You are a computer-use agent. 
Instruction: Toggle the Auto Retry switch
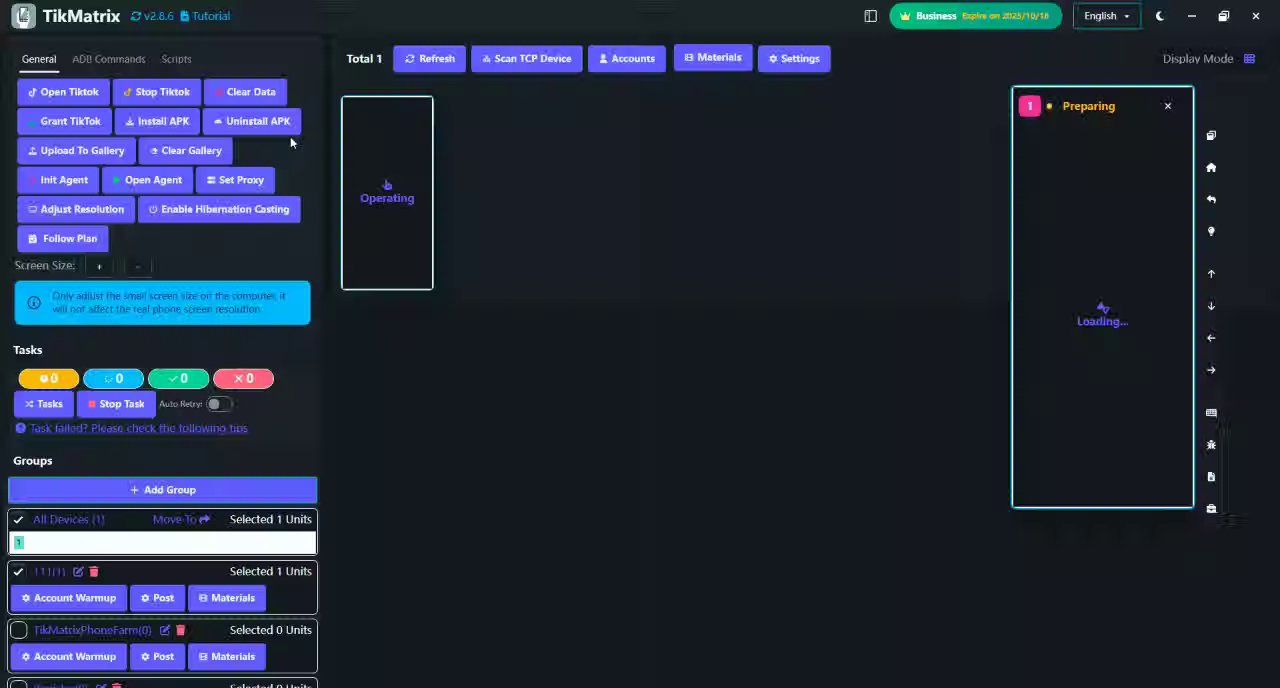coord(219,404)
